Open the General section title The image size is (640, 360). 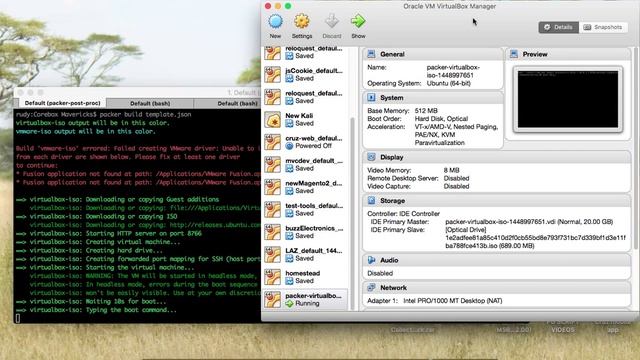tap(392, 54)
